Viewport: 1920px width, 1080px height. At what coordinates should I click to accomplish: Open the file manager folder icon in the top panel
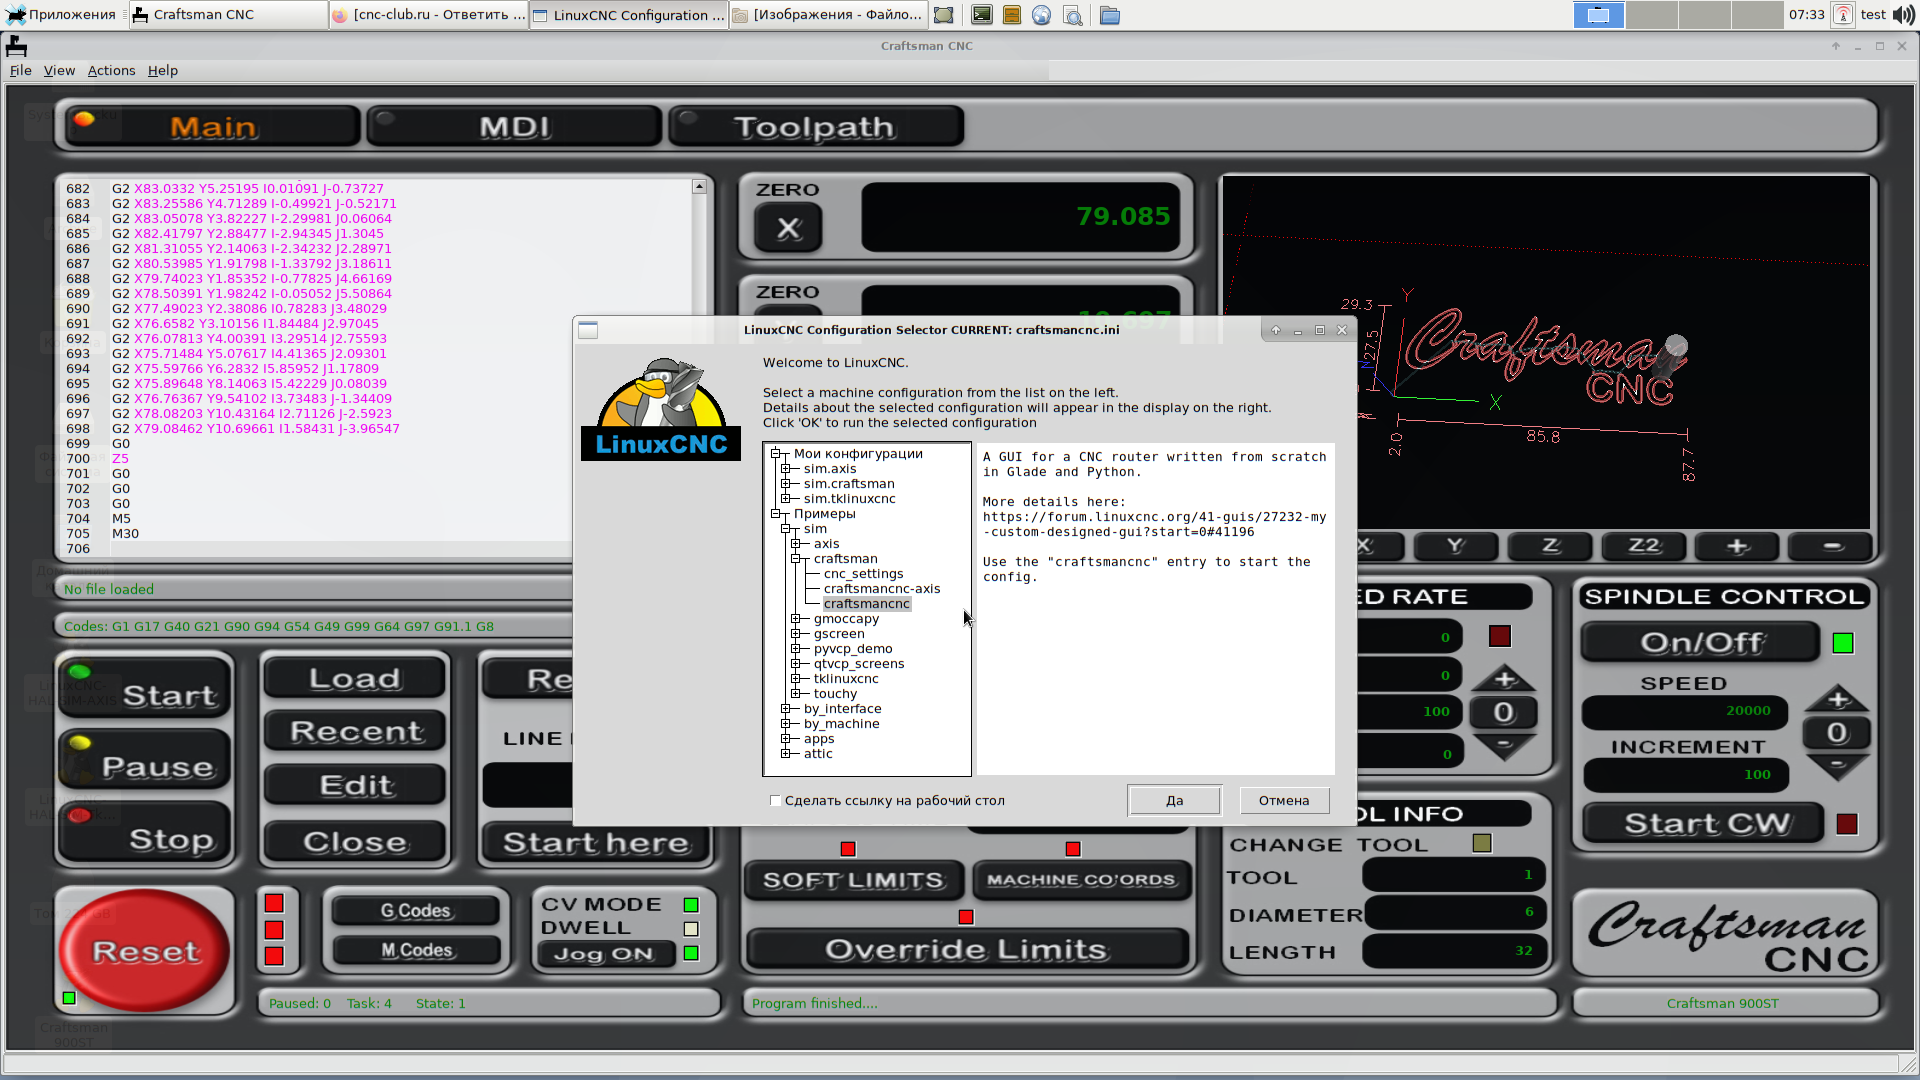click(x=1109, y=15)
